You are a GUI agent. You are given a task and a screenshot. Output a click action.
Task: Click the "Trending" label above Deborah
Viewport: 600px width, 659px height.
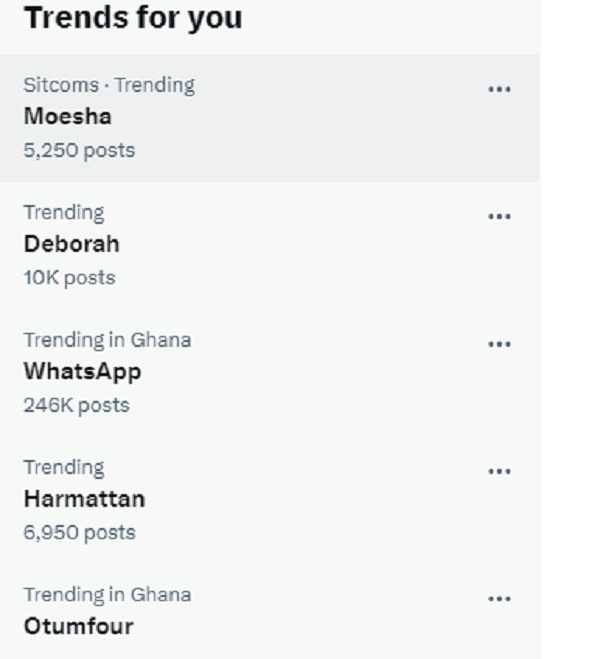(63, 212)
